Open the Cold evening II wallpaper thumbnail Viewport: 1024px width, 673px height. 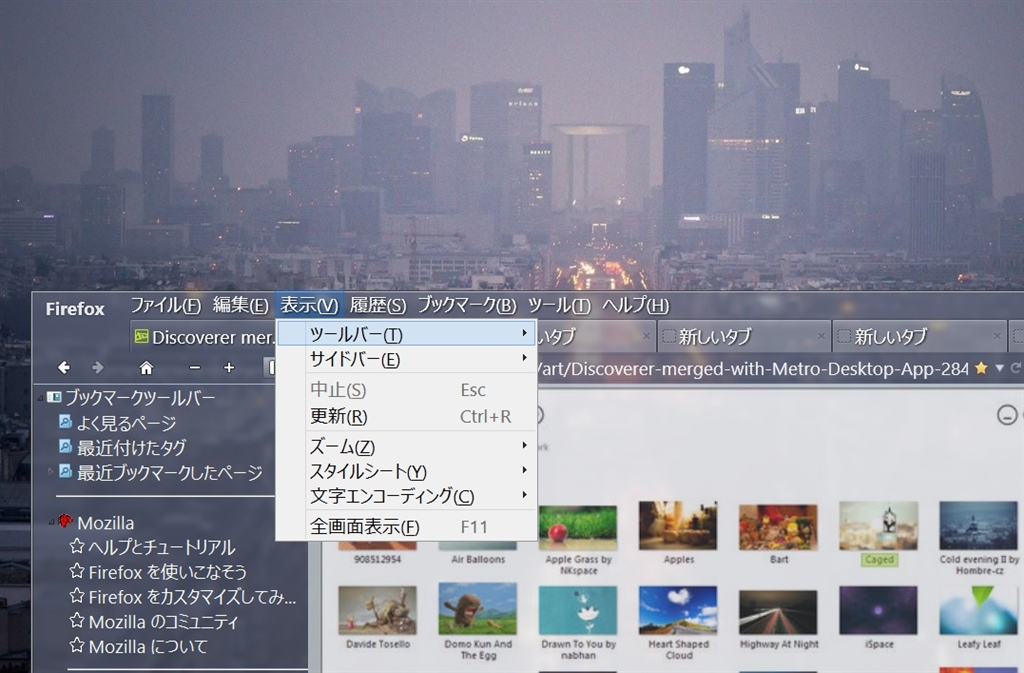coord(978,525)
